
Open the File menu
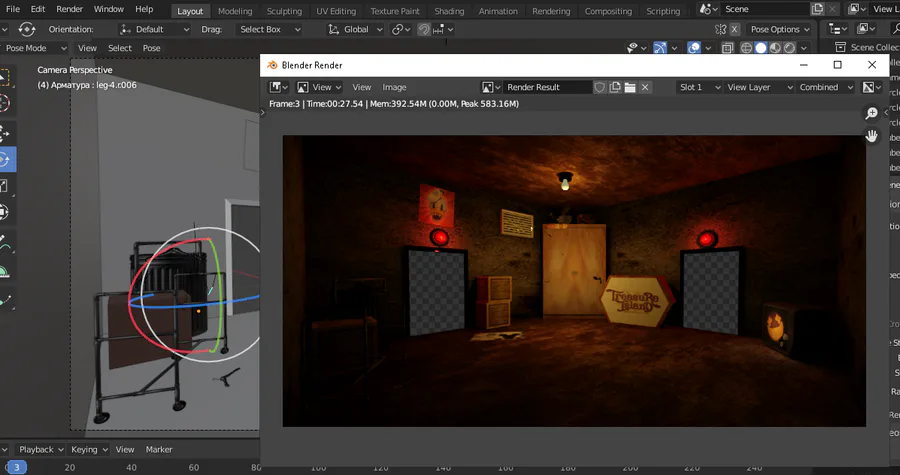tap(12, 9)
